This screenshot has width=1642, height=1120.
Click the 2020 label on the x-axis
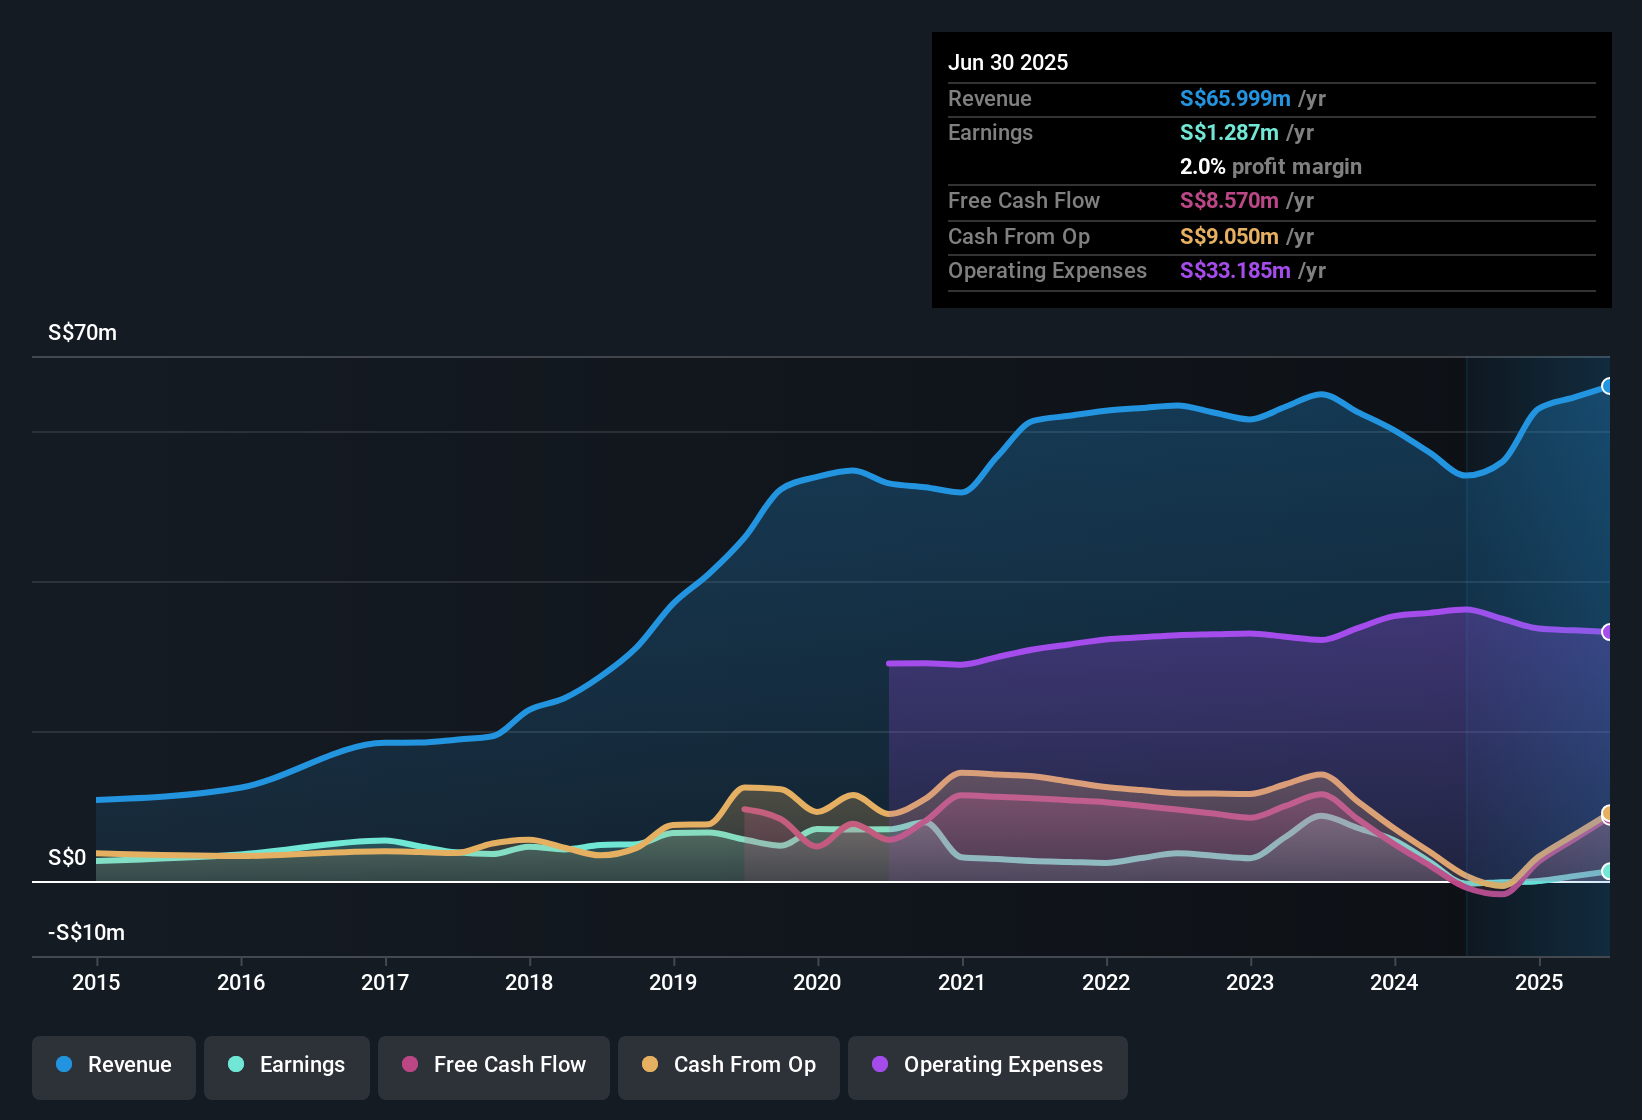coord(818,983)
